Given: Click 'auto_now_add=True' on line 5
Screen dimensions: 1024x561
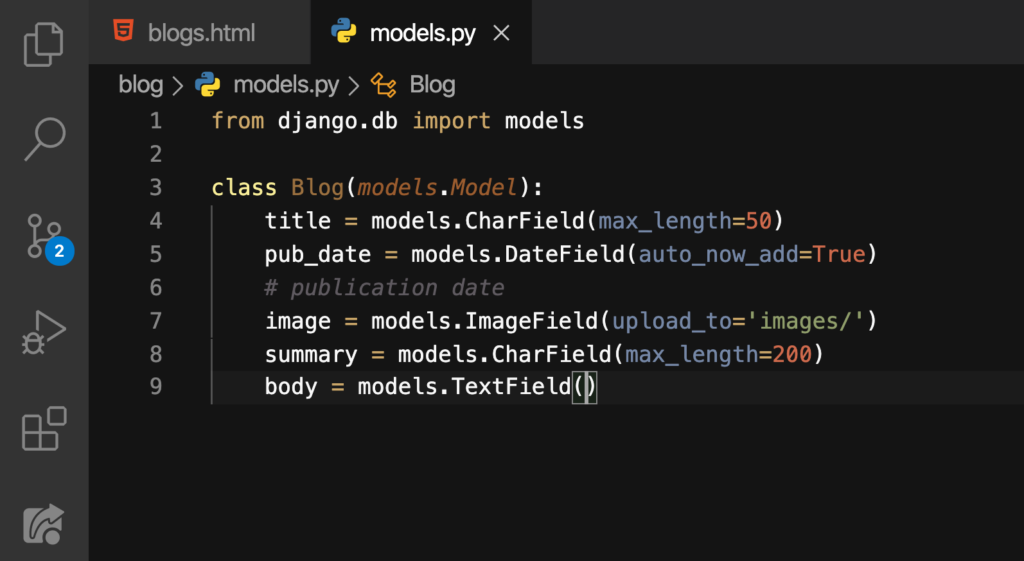Looking at the screenshot, I should (x=752, y=255).
